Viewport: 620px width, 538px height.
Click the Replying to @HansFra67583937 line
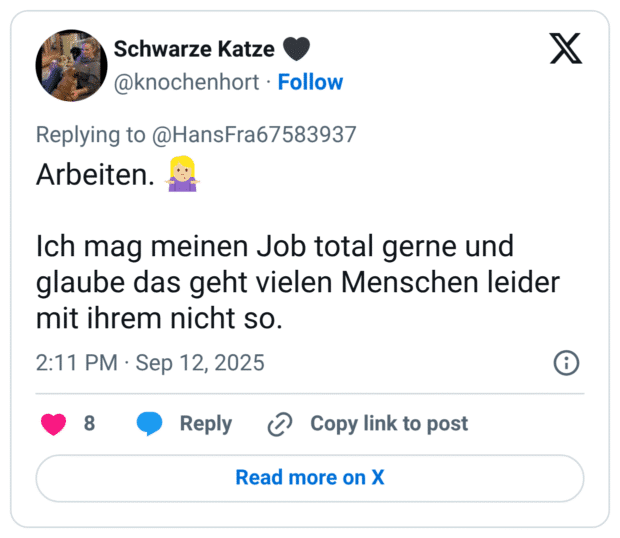pyautogui.click(x=196, y=135)
